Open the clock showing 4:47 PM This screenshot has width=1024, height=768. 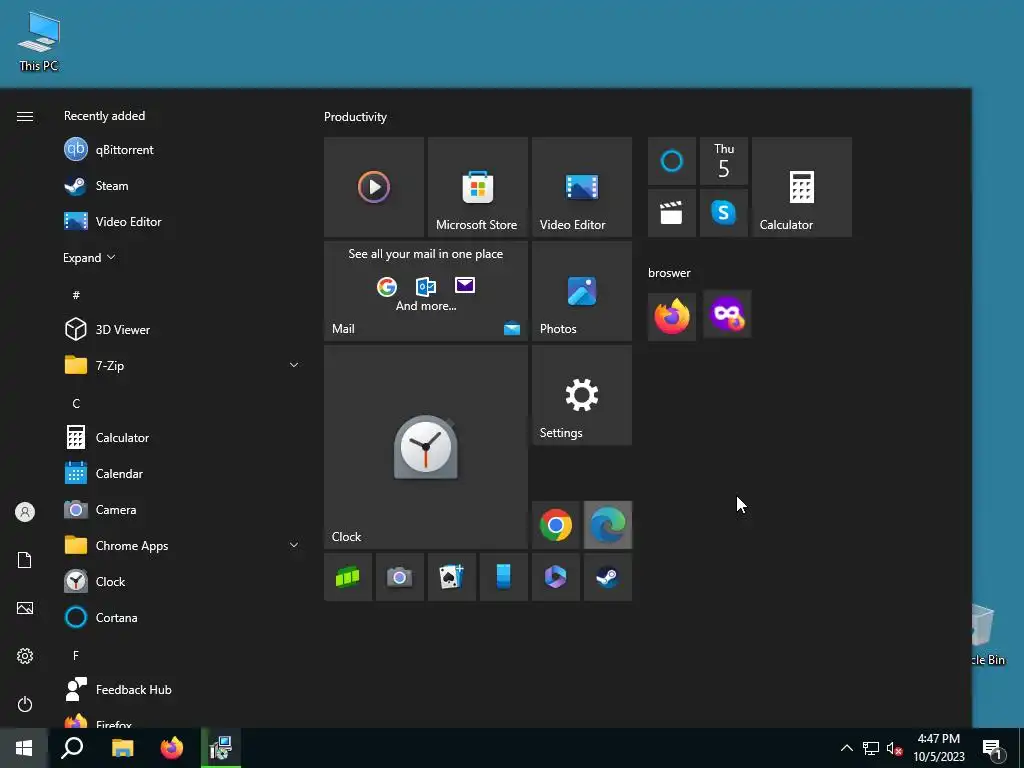tap(938, 748)
